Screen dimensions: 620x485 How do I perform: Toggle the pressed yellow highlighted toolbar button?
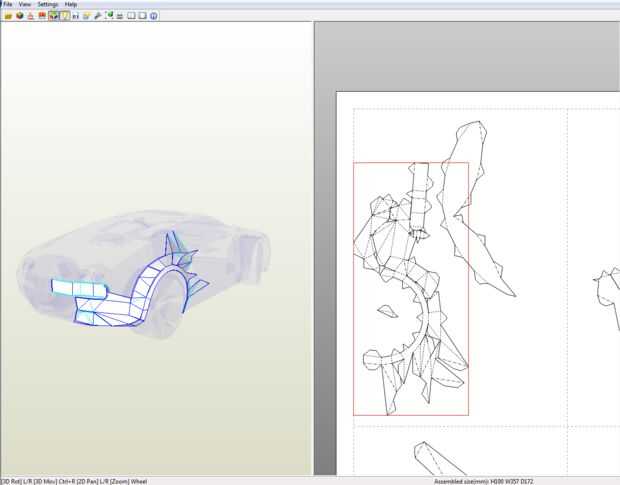(65, 16)
